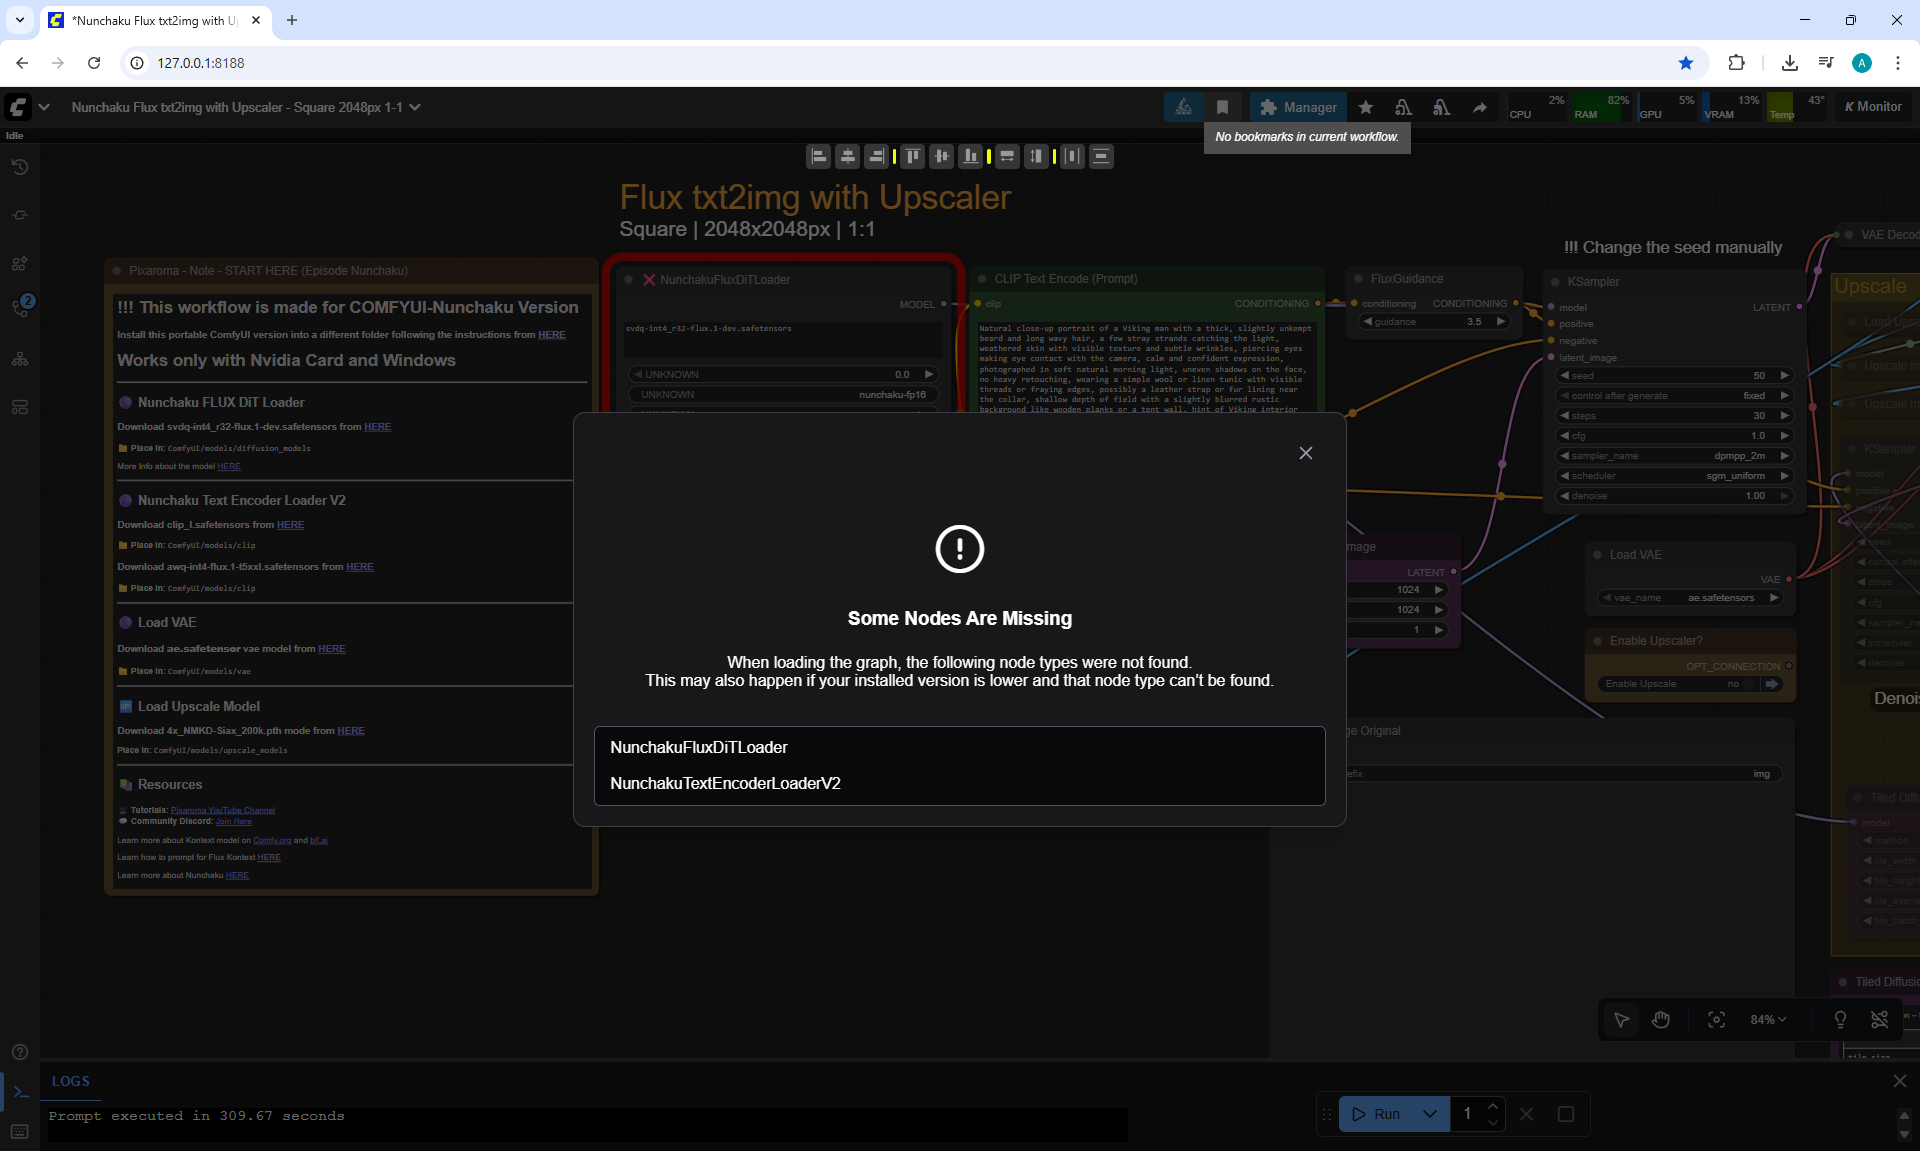Image resolution: width=1920 pixels, height=1151 pixels.
Task: Expand the workflow title dropdown chevron
Action: pyautogui.click(x=415, y=107)
